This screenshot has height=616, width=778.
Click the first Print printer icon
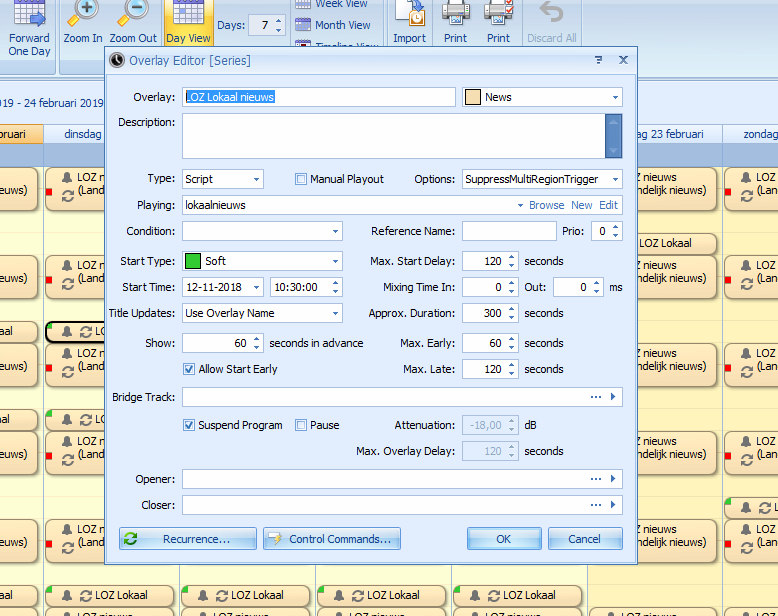click(455, 14)
